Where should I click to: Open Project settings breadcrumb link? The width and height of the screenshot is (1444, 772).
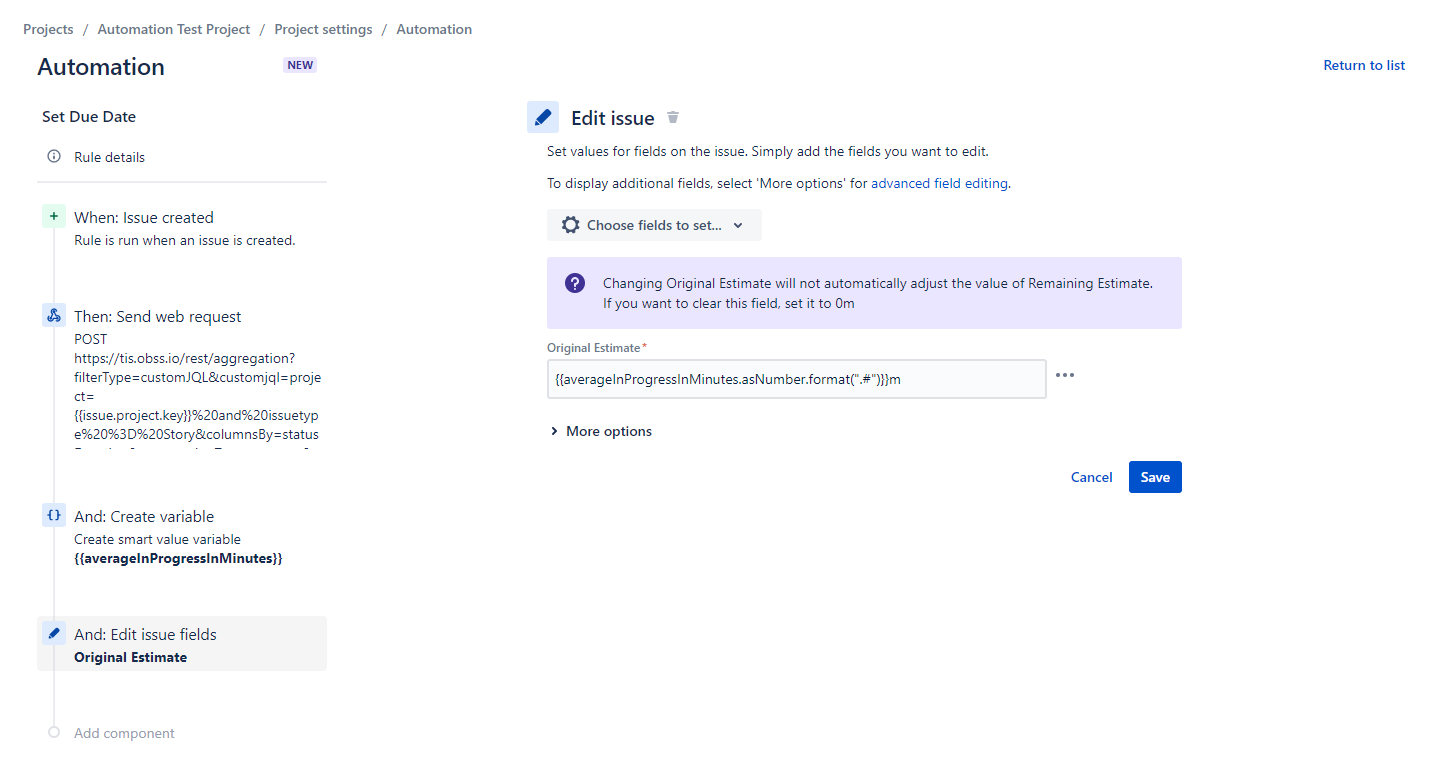(x=323, y=29)
